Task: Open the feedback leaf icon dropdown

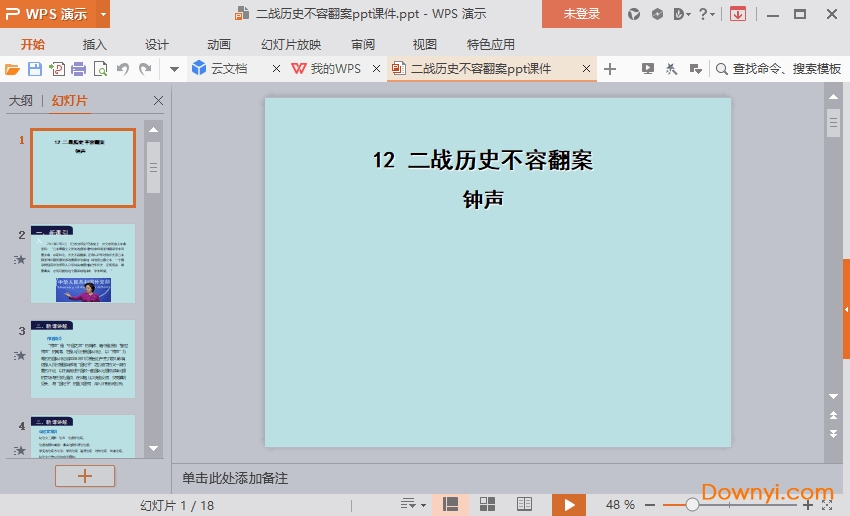Action: click(x=681, y=14)
